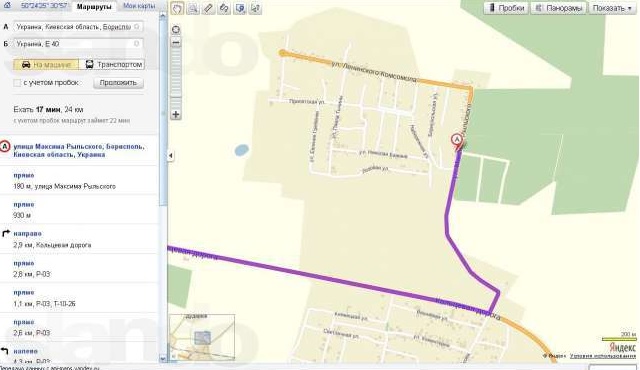Activate the ruler measuring tool
The image size is (640, 370).
[208, 8]
